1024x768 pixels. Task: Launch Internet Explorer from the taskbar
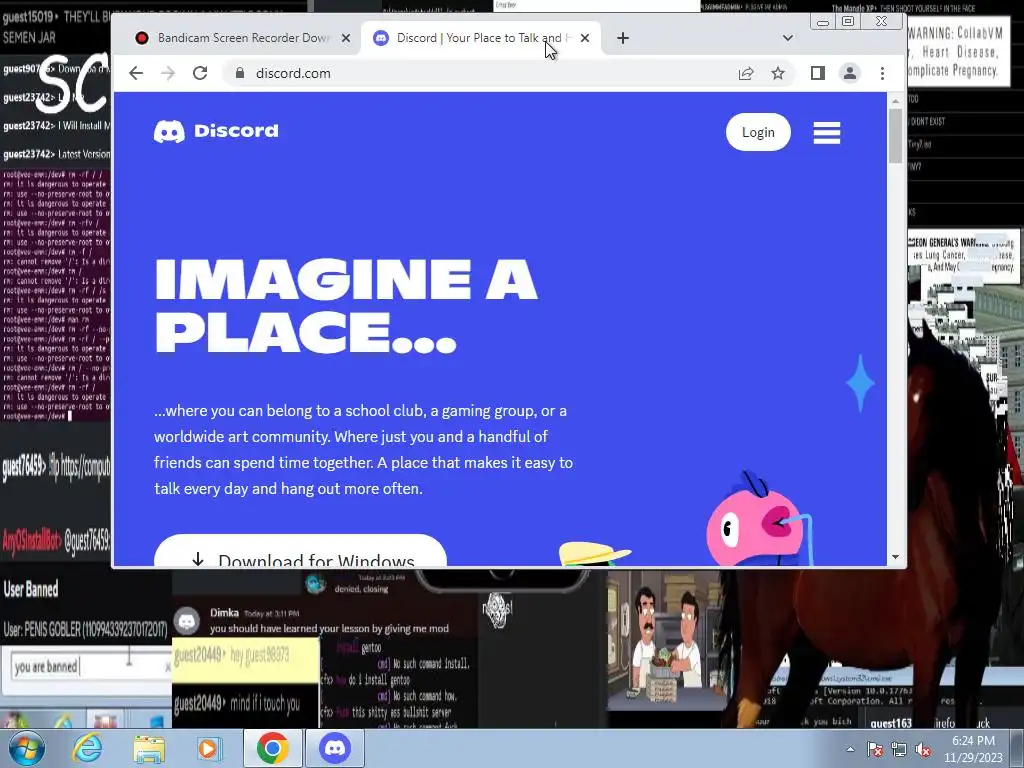click(x=87, y=748)
